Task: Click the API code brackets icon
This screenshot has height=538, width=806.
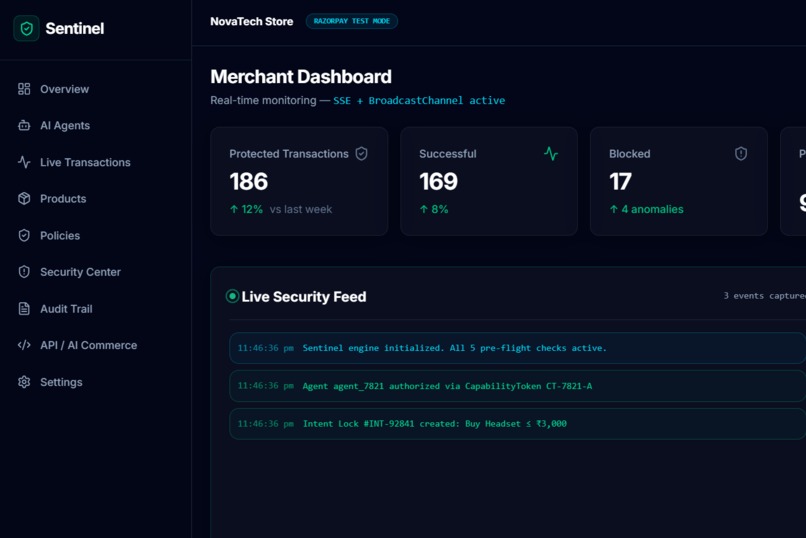Action: tap(24, 345)
